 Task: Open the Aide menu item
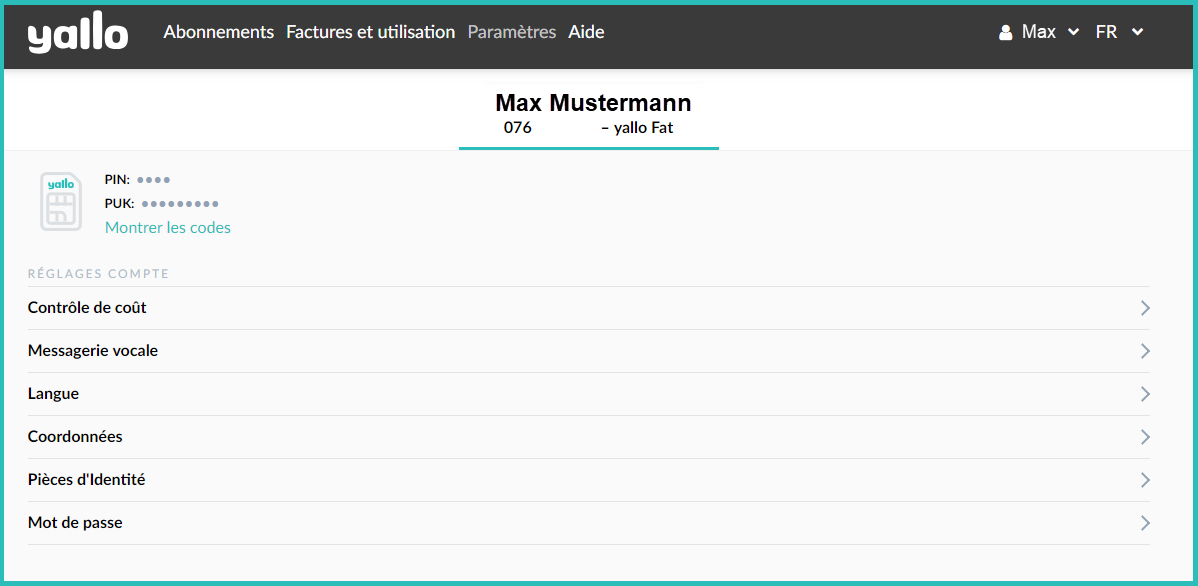coord(586,32)
